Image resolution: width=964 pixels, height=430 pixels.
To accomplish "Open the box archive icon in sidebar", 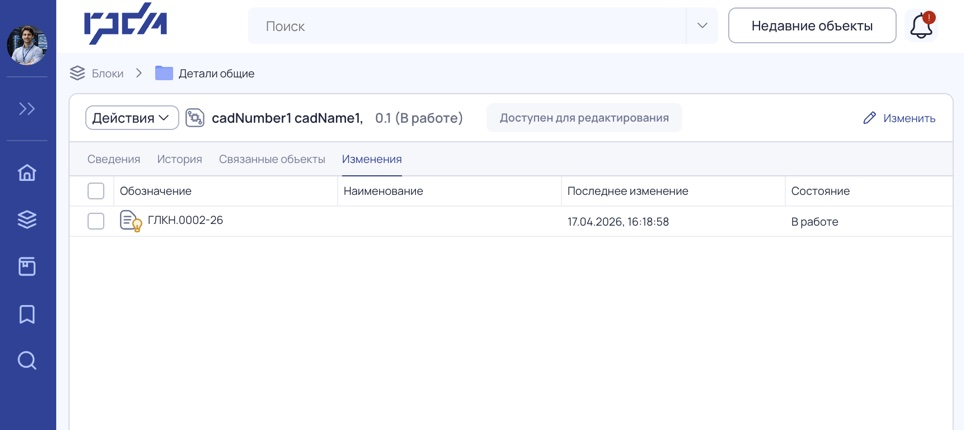I will click(26, 267).
